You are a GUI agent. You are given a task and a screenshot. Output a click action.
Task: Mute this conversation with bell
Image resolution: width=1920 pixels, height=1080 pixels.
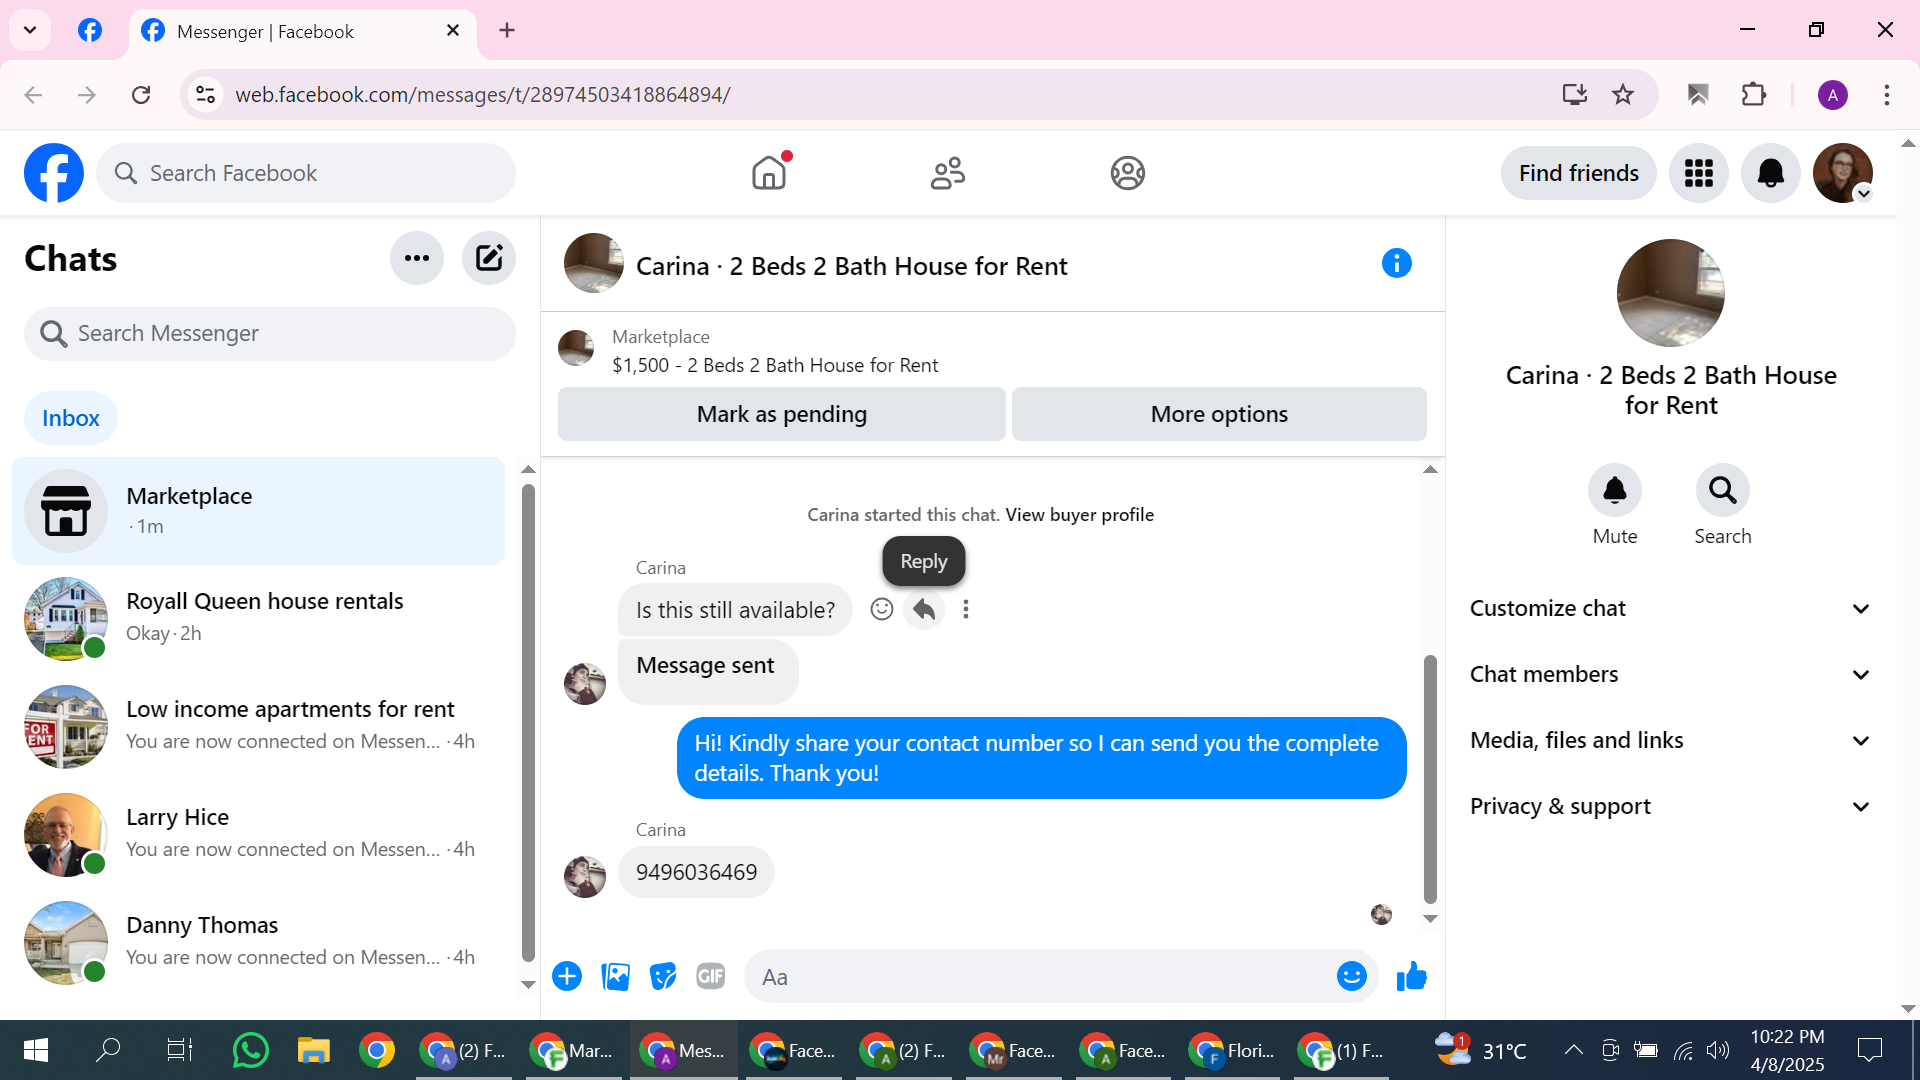[1614, 491]
